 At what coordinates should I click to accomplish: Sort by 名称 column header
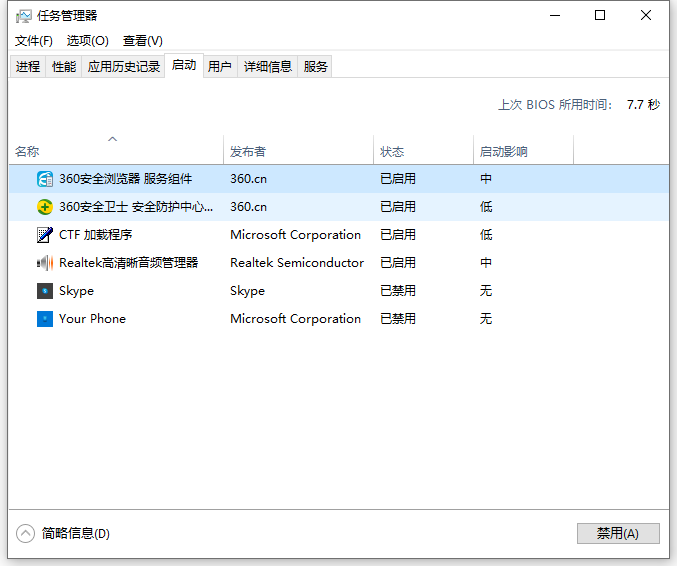pos(27,152)
